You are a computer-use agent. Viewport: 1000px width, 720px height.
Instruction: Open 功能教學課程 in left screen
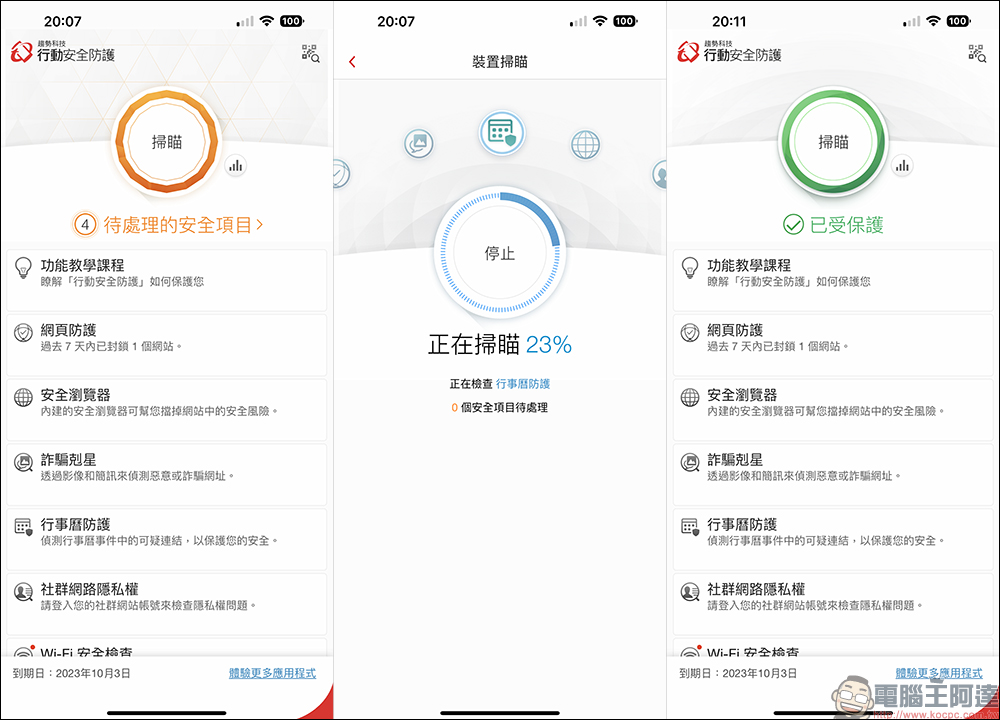coord(166,281)
